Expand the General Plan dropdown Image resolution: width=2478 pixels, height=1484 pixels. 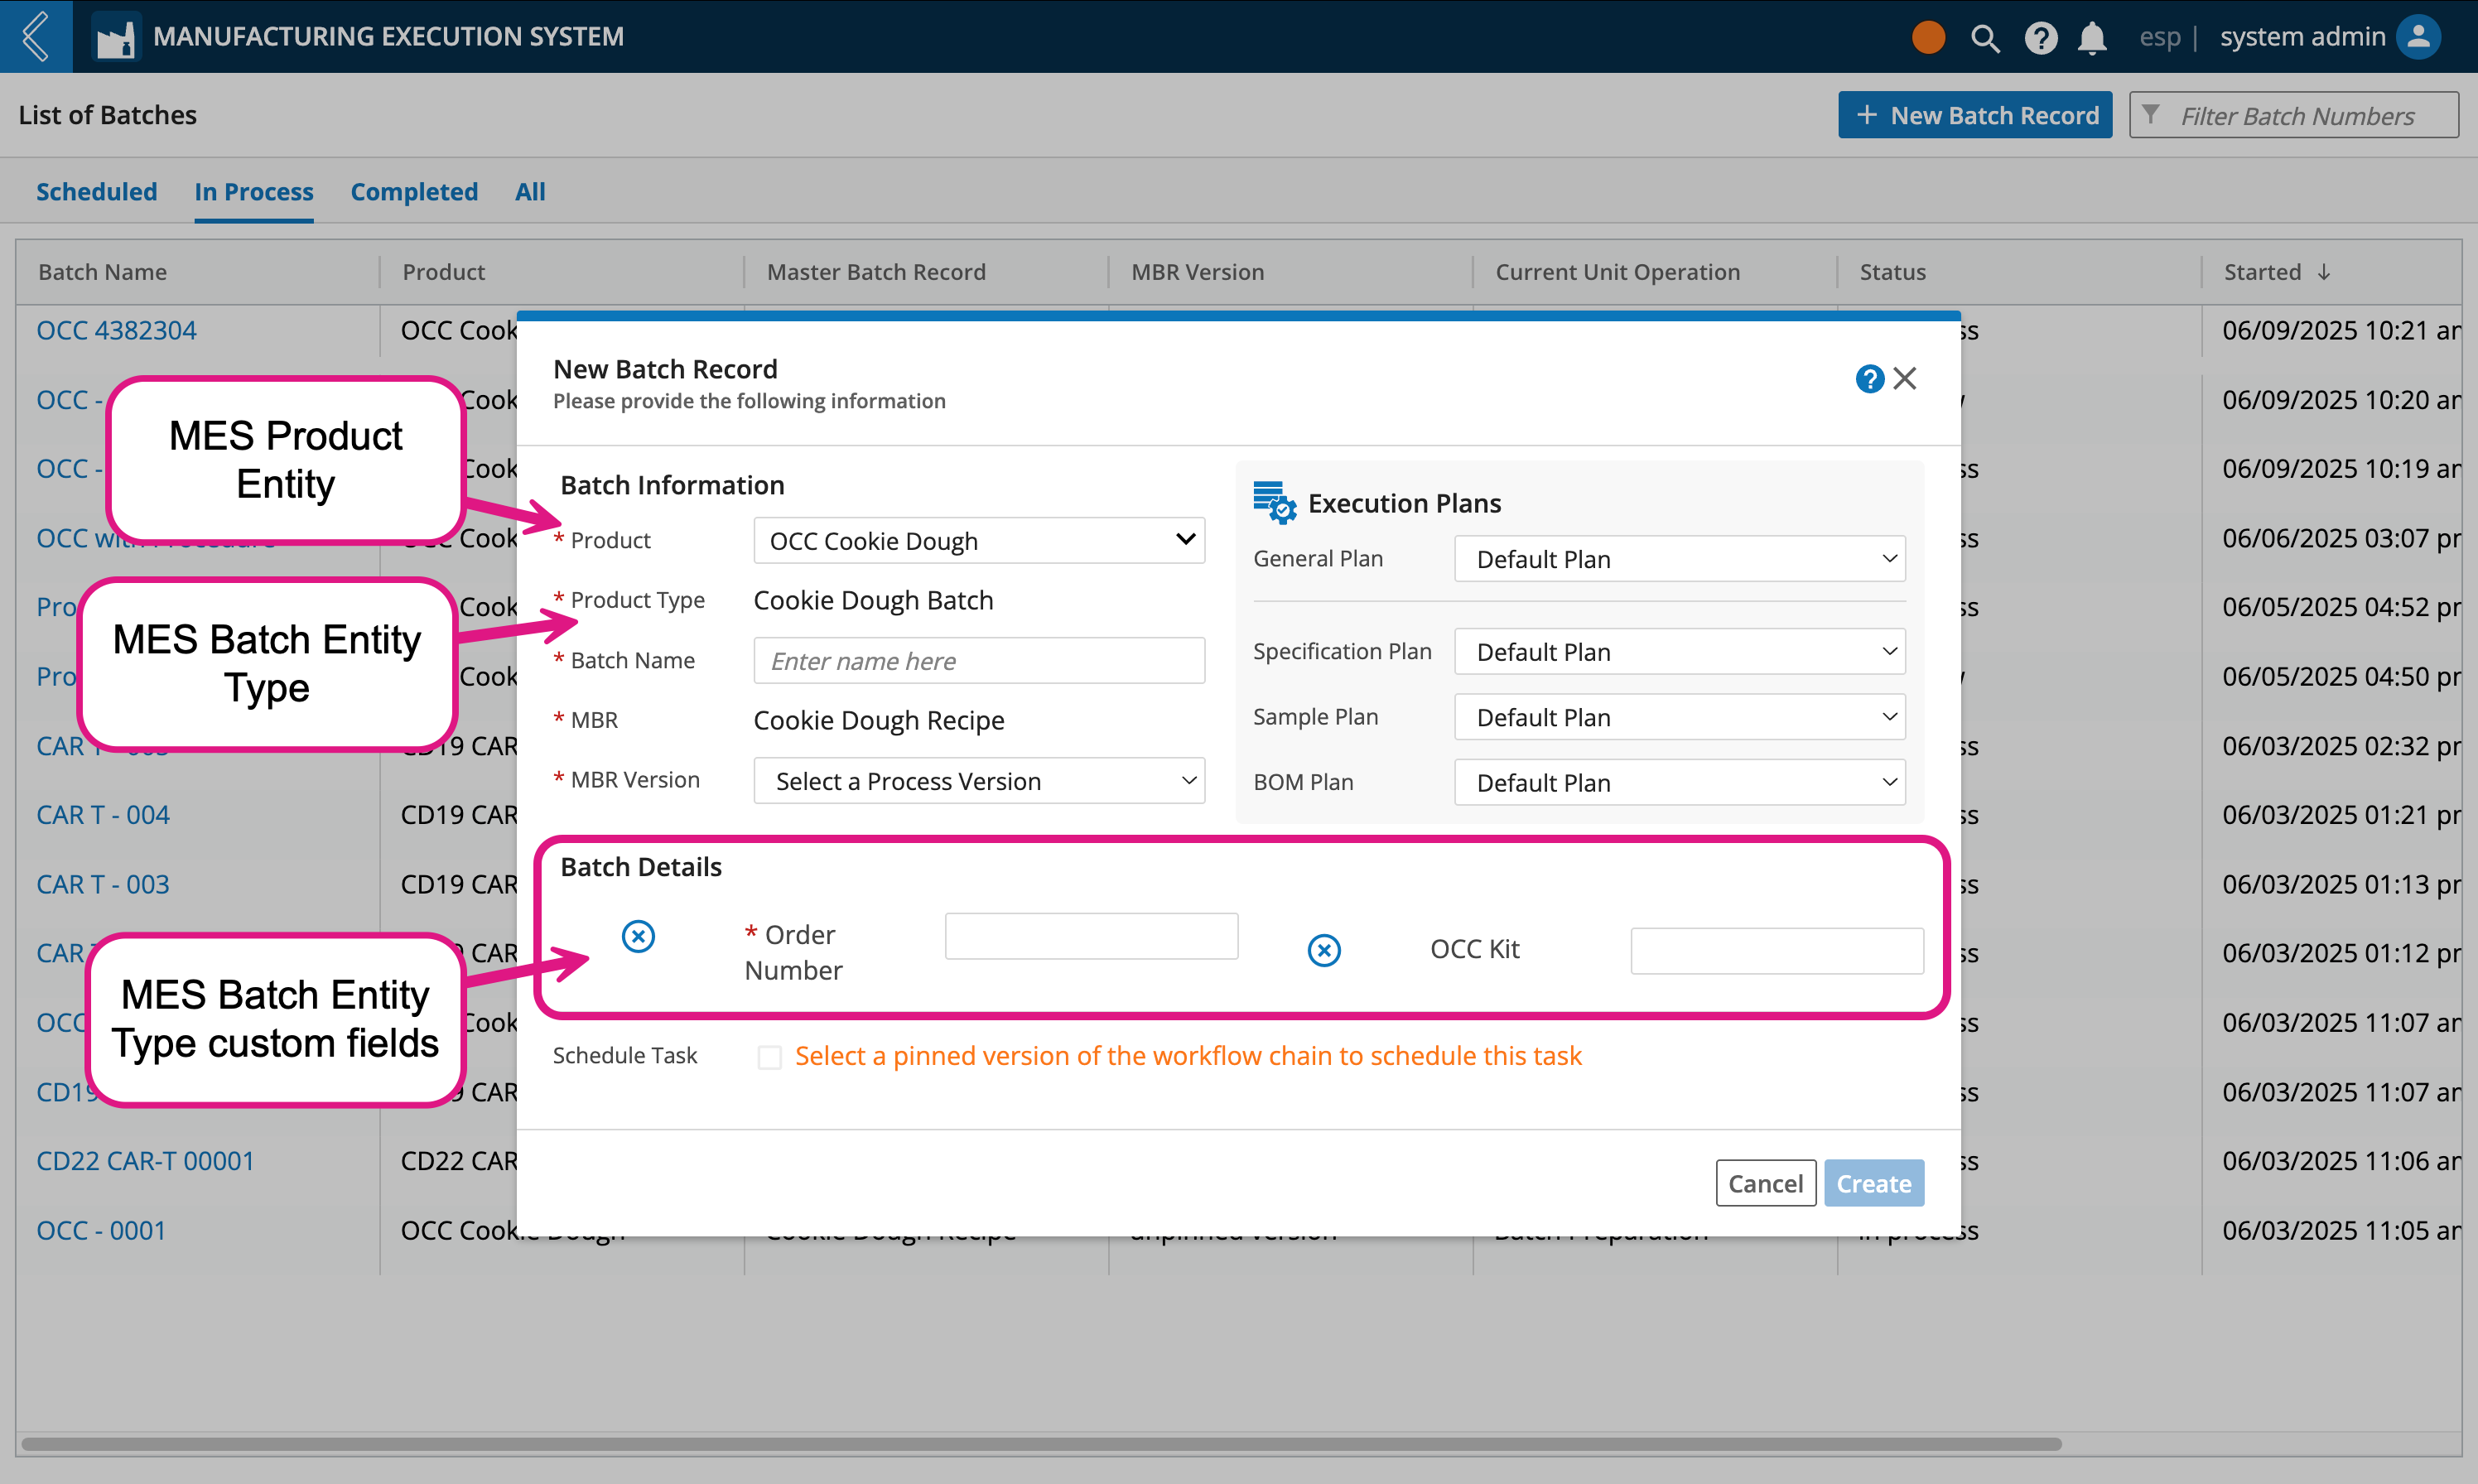pyautogui.click(x=1680, y=559)
